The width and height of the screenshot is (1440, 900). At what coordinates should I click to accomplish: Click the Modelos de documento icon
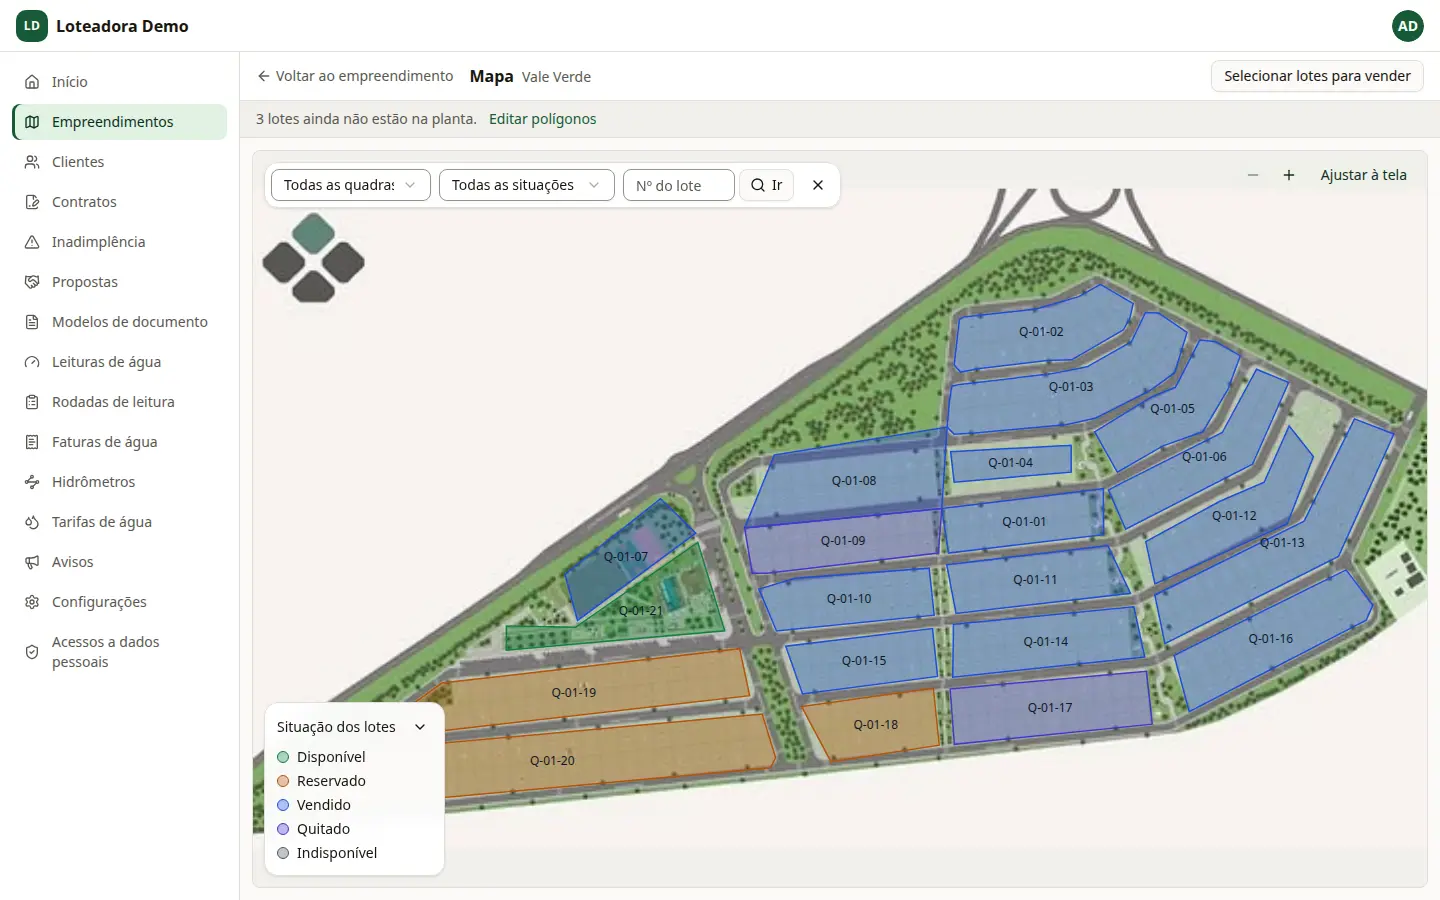32,322
